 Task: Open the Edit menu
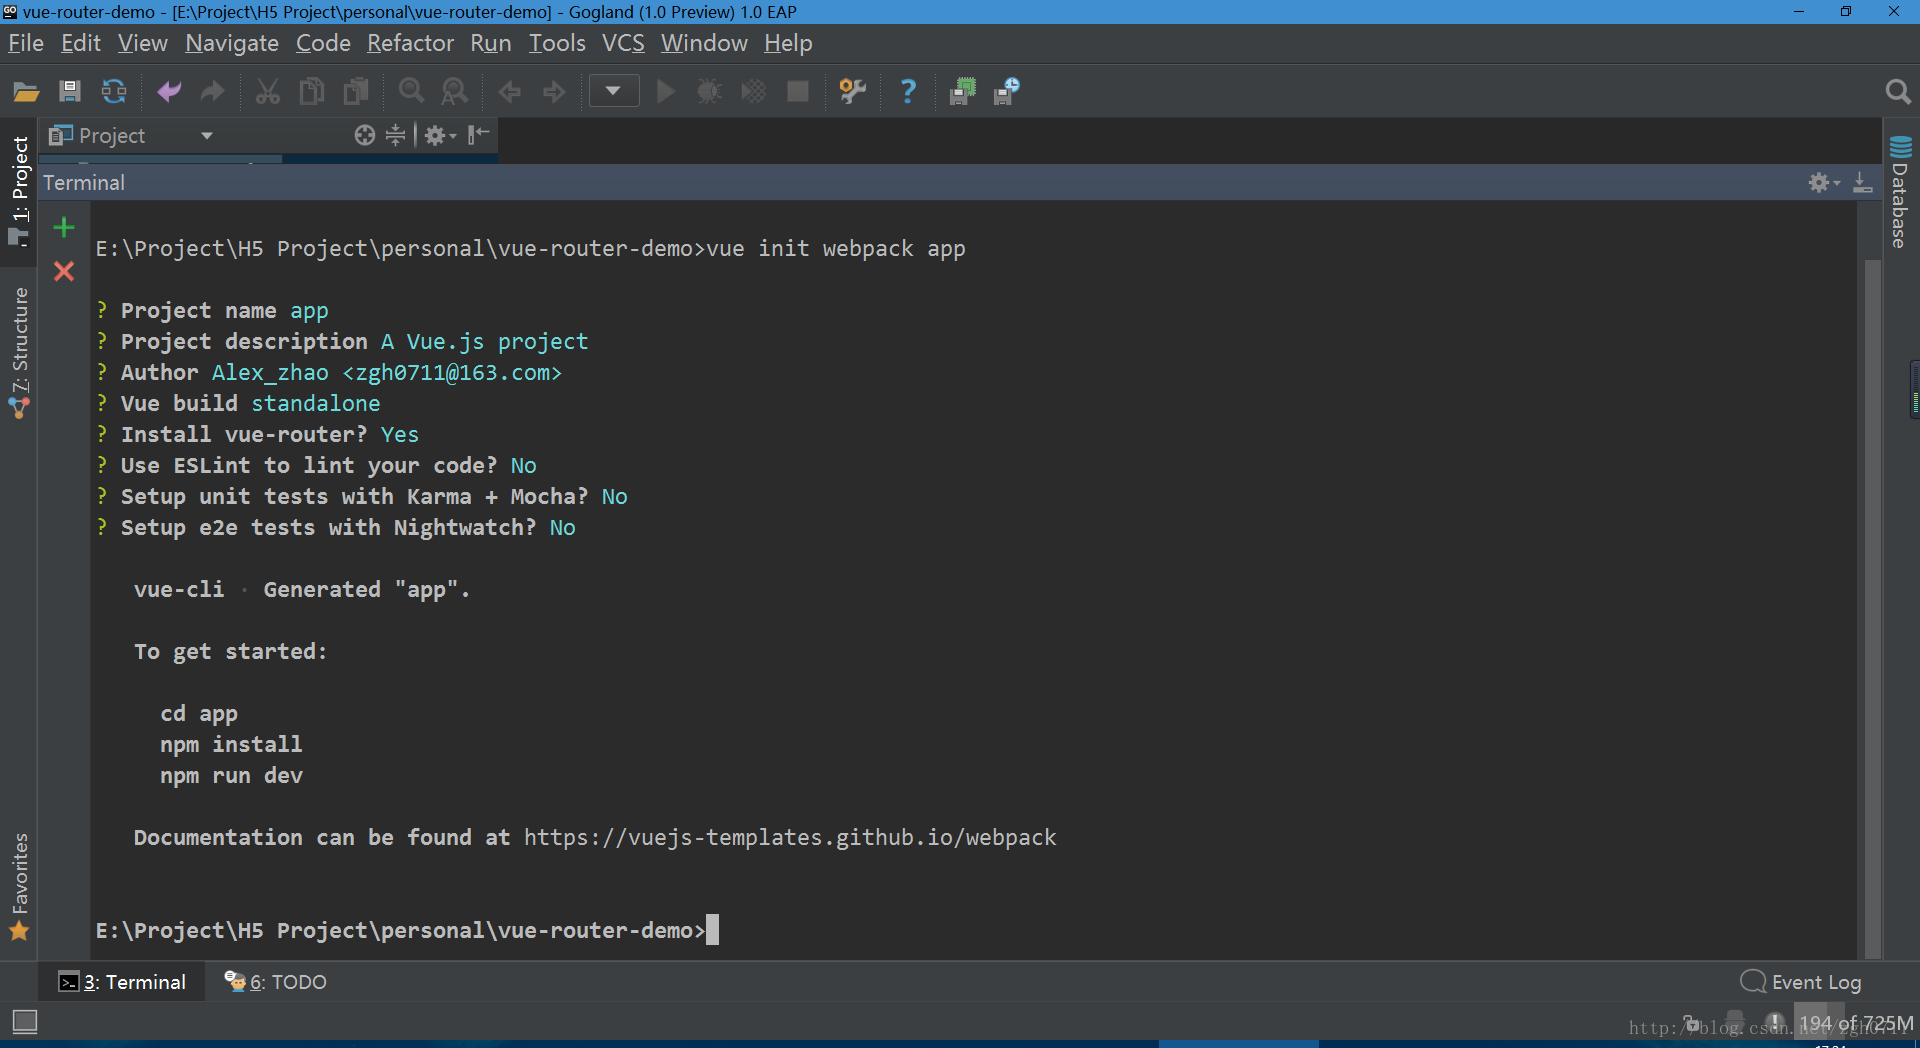[81, 43]
